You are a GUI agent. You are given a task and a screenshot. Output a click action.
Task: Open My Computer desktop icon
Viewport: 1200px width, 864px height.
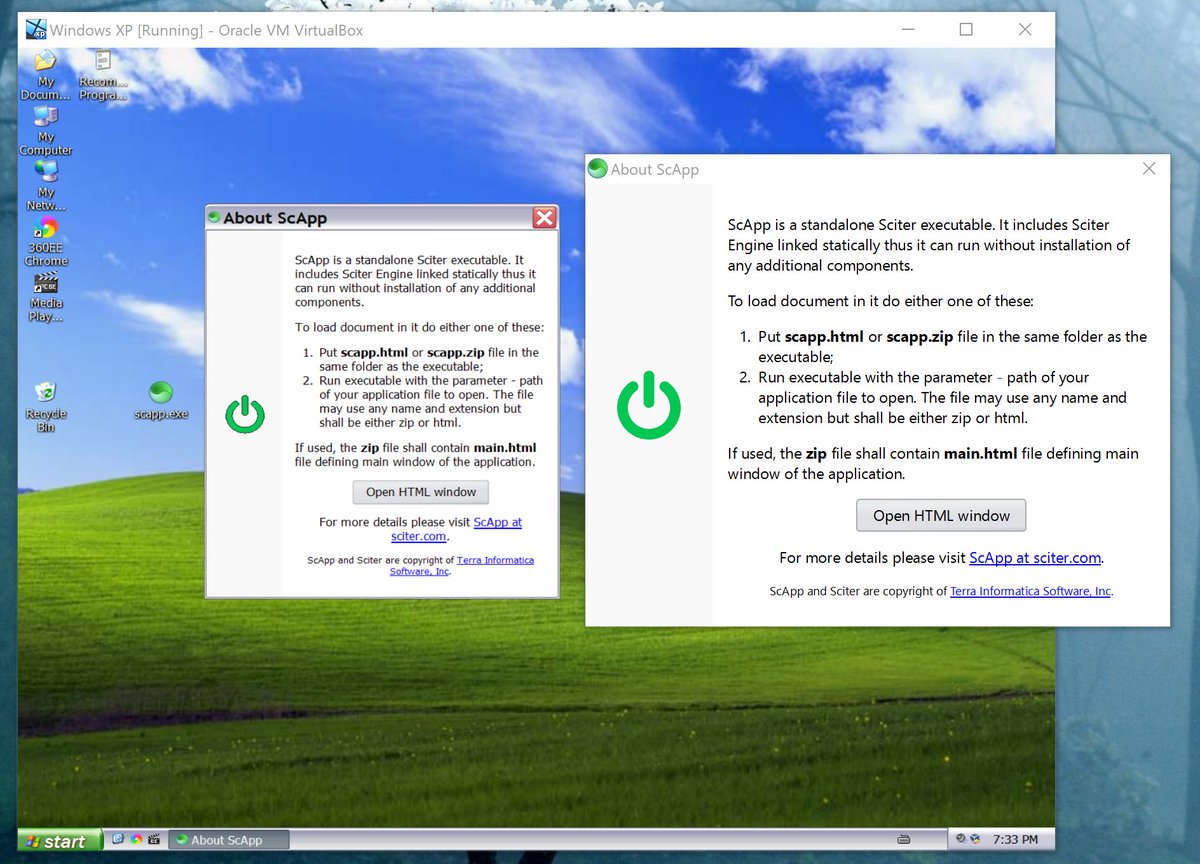click(46, 130)
